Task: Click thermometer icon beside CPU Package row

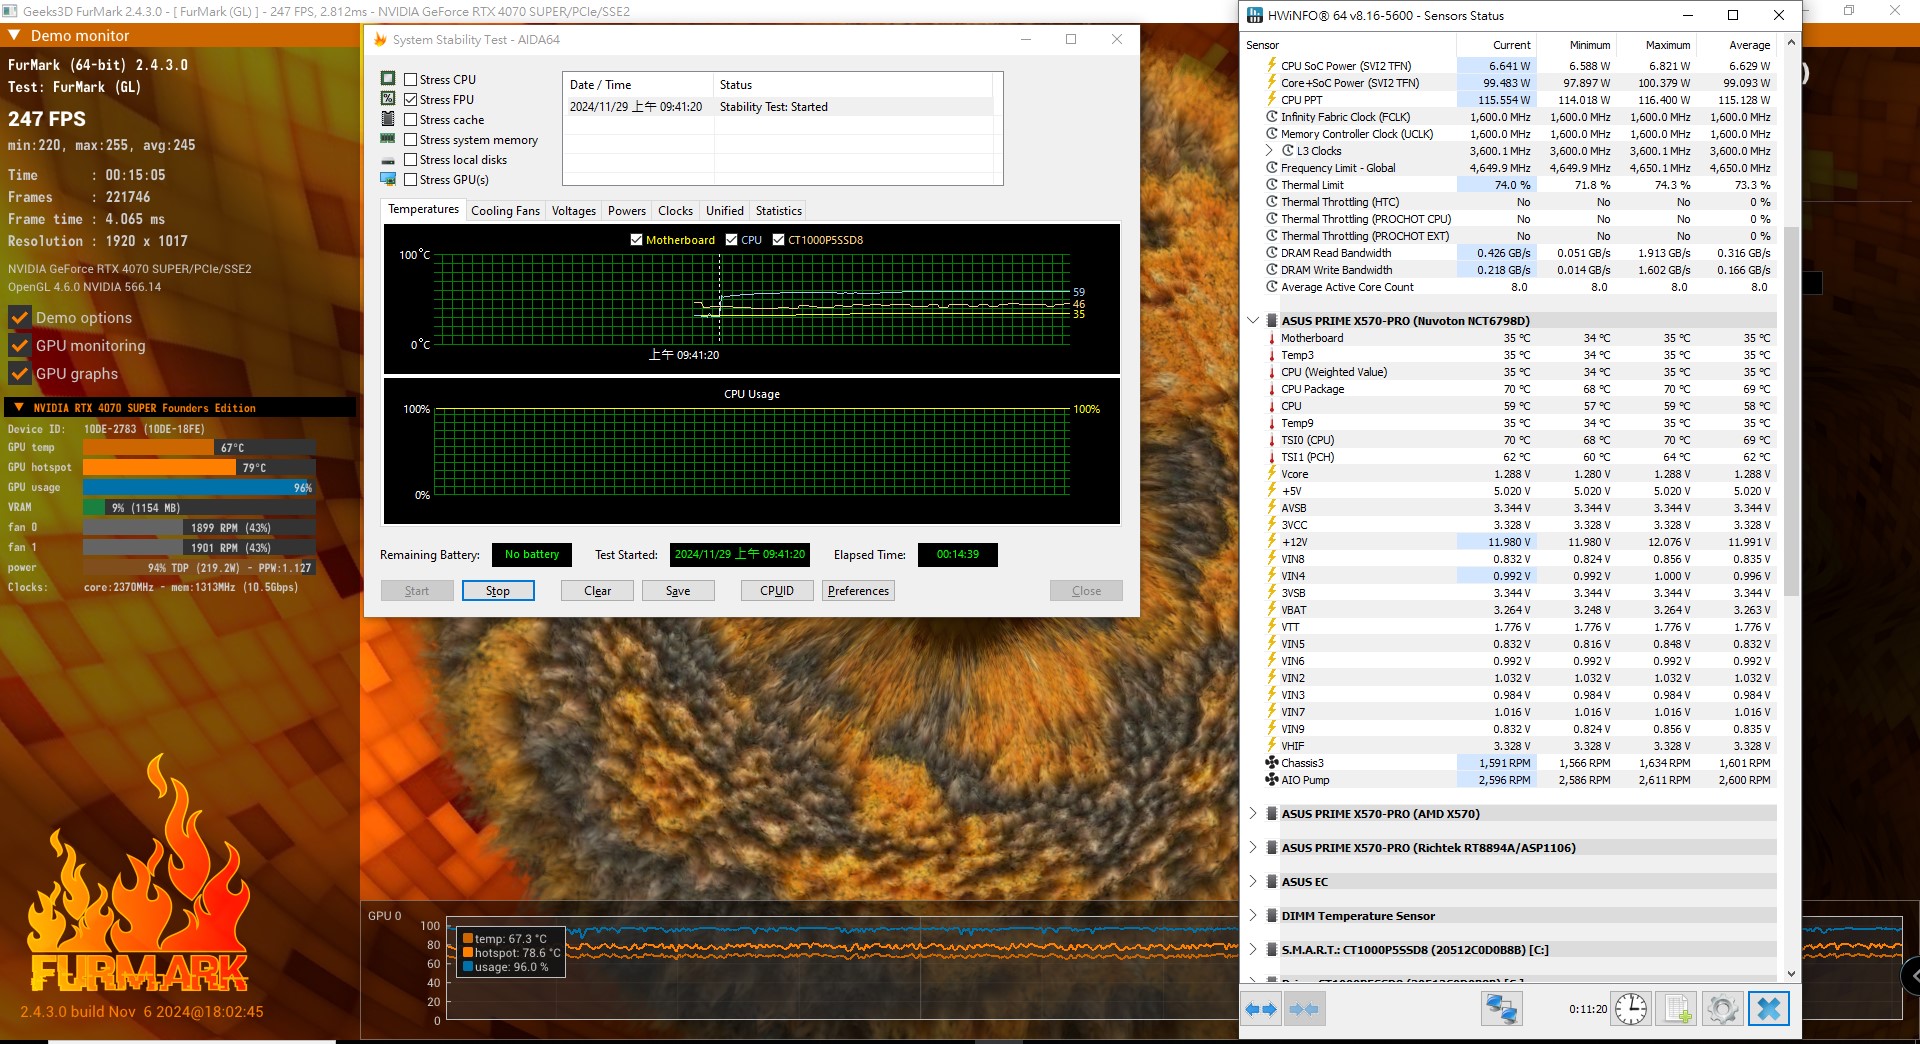Action: click(x=1272, y=389)
